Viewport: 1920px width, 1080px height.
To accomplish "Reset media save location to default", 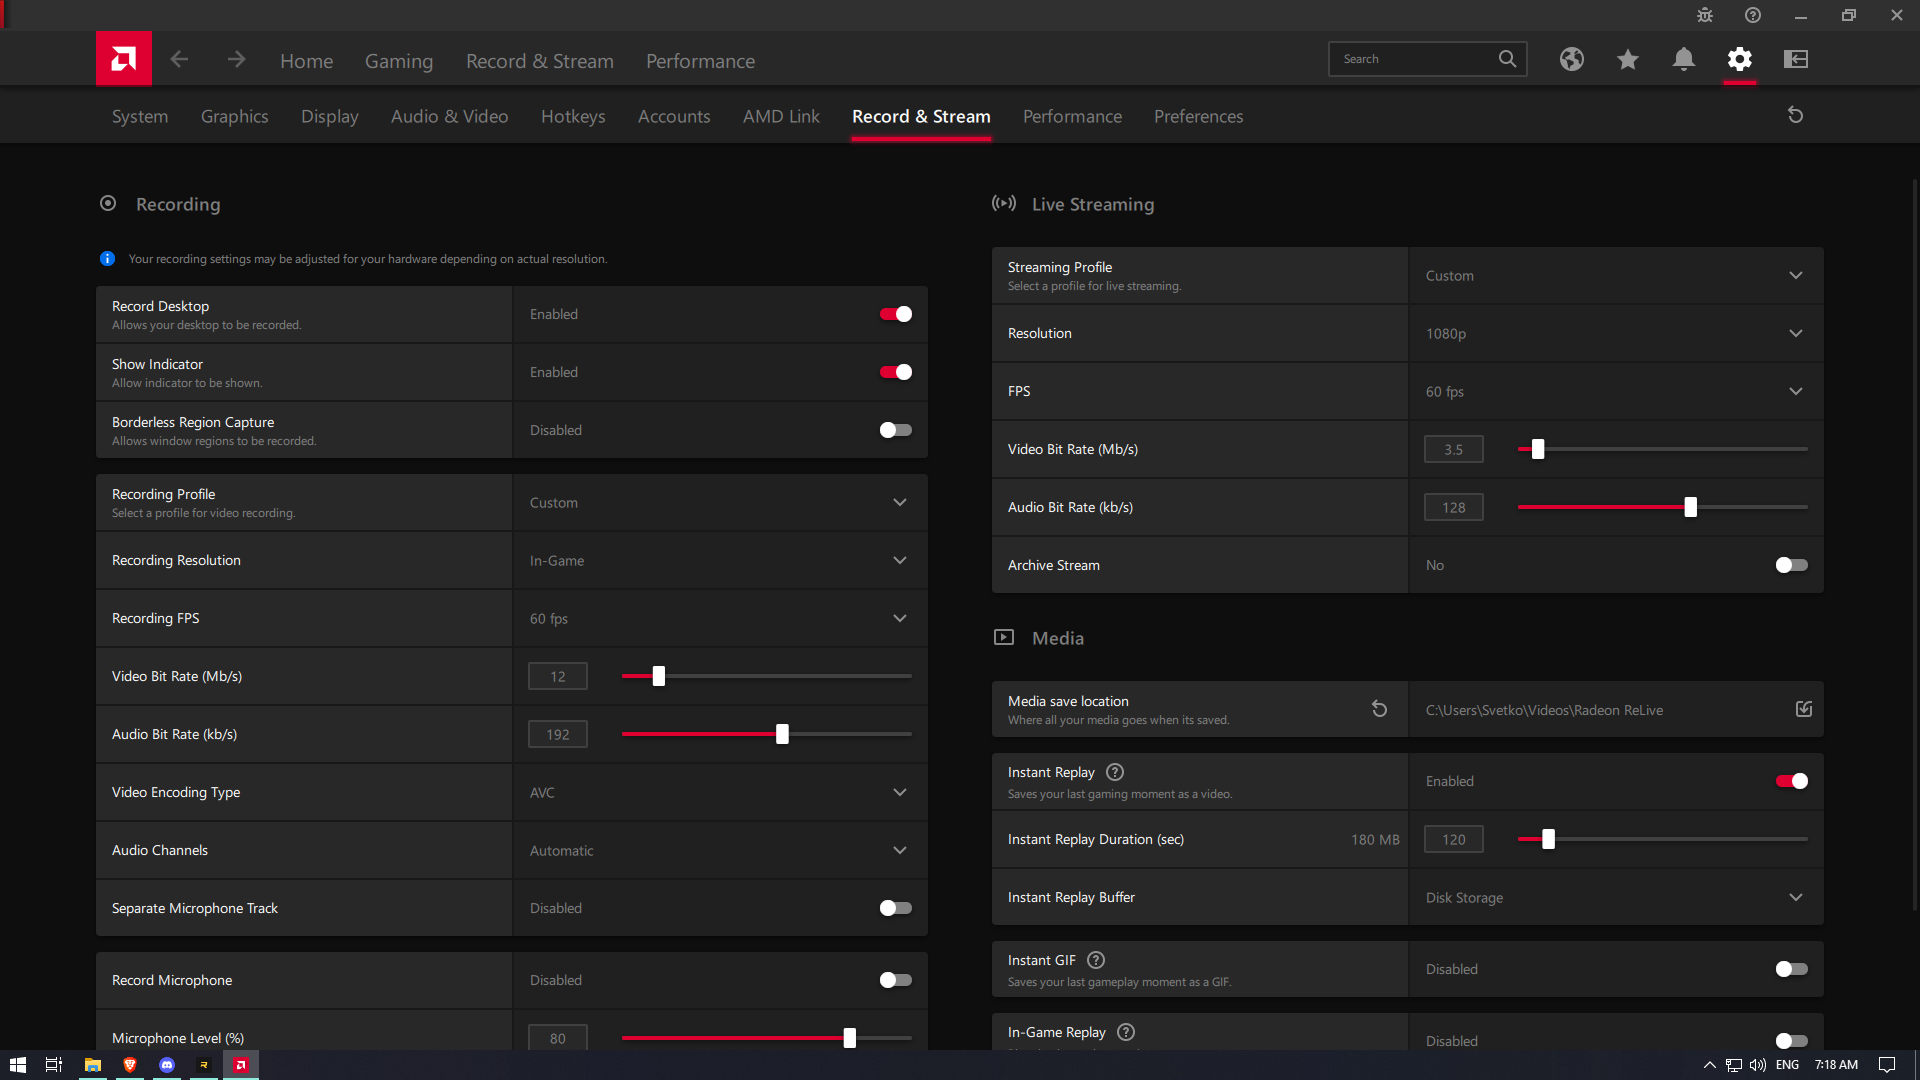I will 1379,709.
